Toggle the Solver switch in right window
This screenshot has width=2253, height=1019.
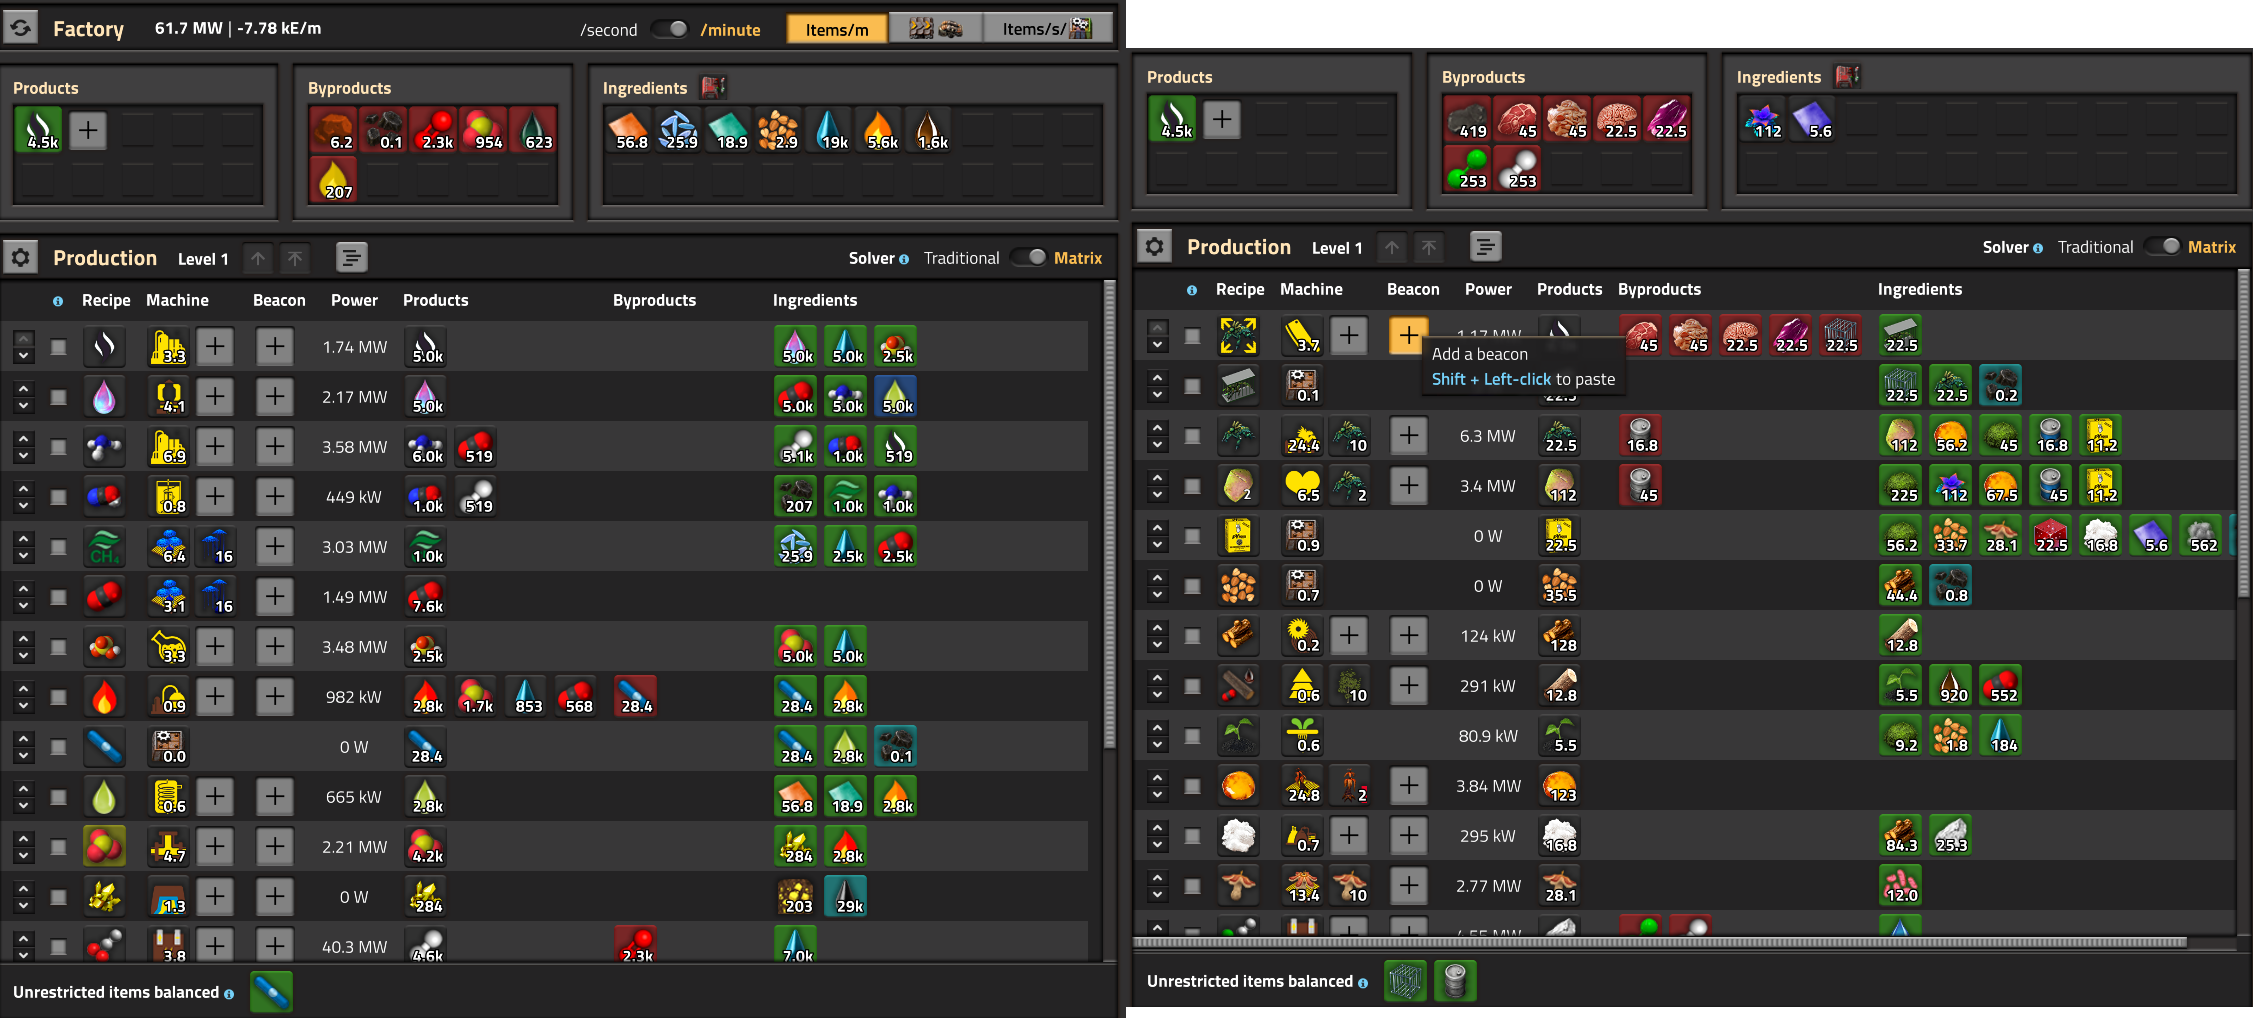coord(2162,247)
